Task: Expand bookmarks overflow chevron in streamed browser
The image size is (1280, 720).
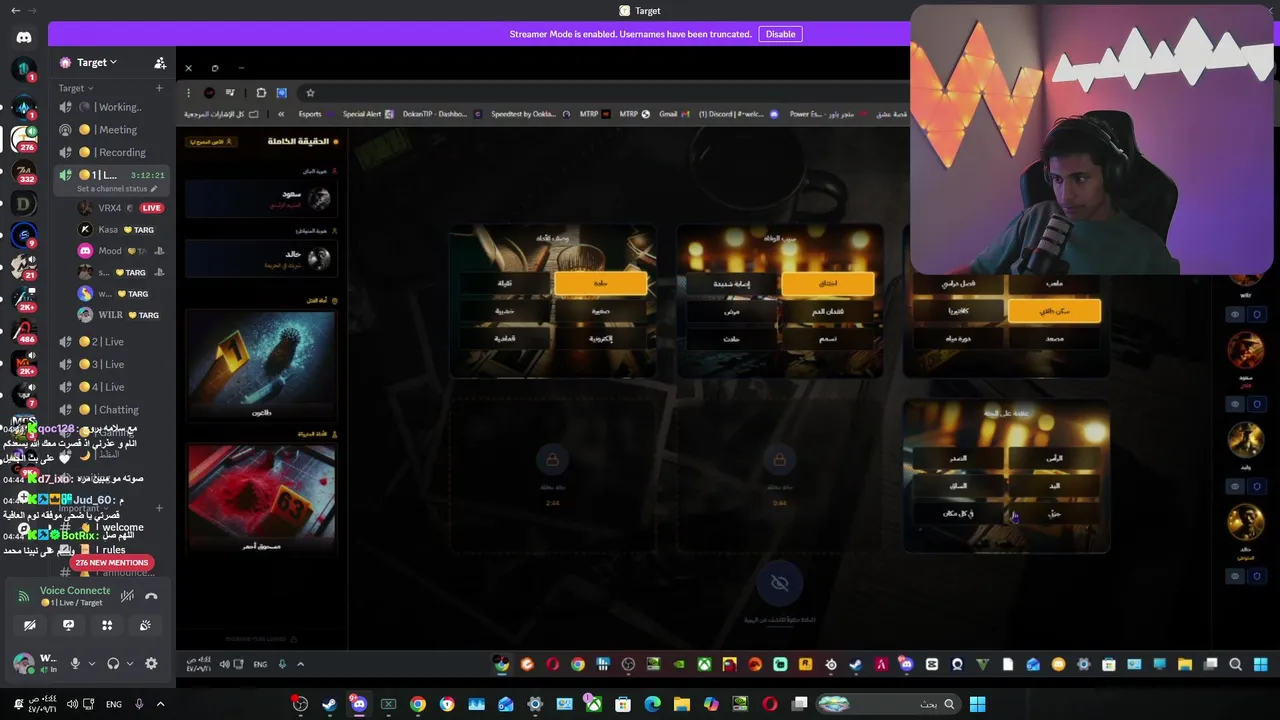Action: 281,114
